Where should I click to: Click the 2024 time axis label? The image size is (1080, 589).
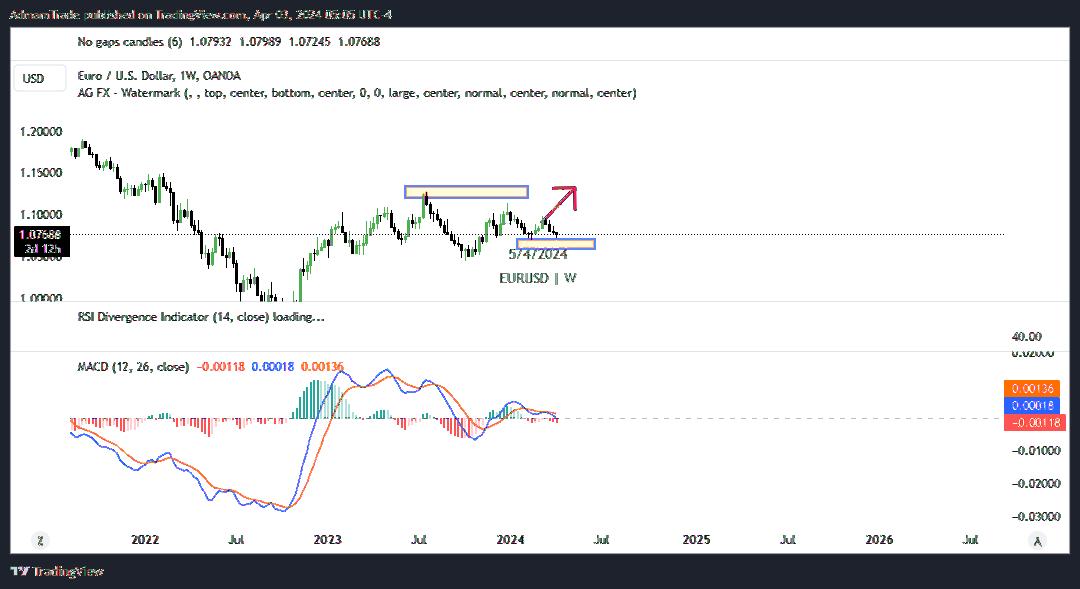coord(510,539)
